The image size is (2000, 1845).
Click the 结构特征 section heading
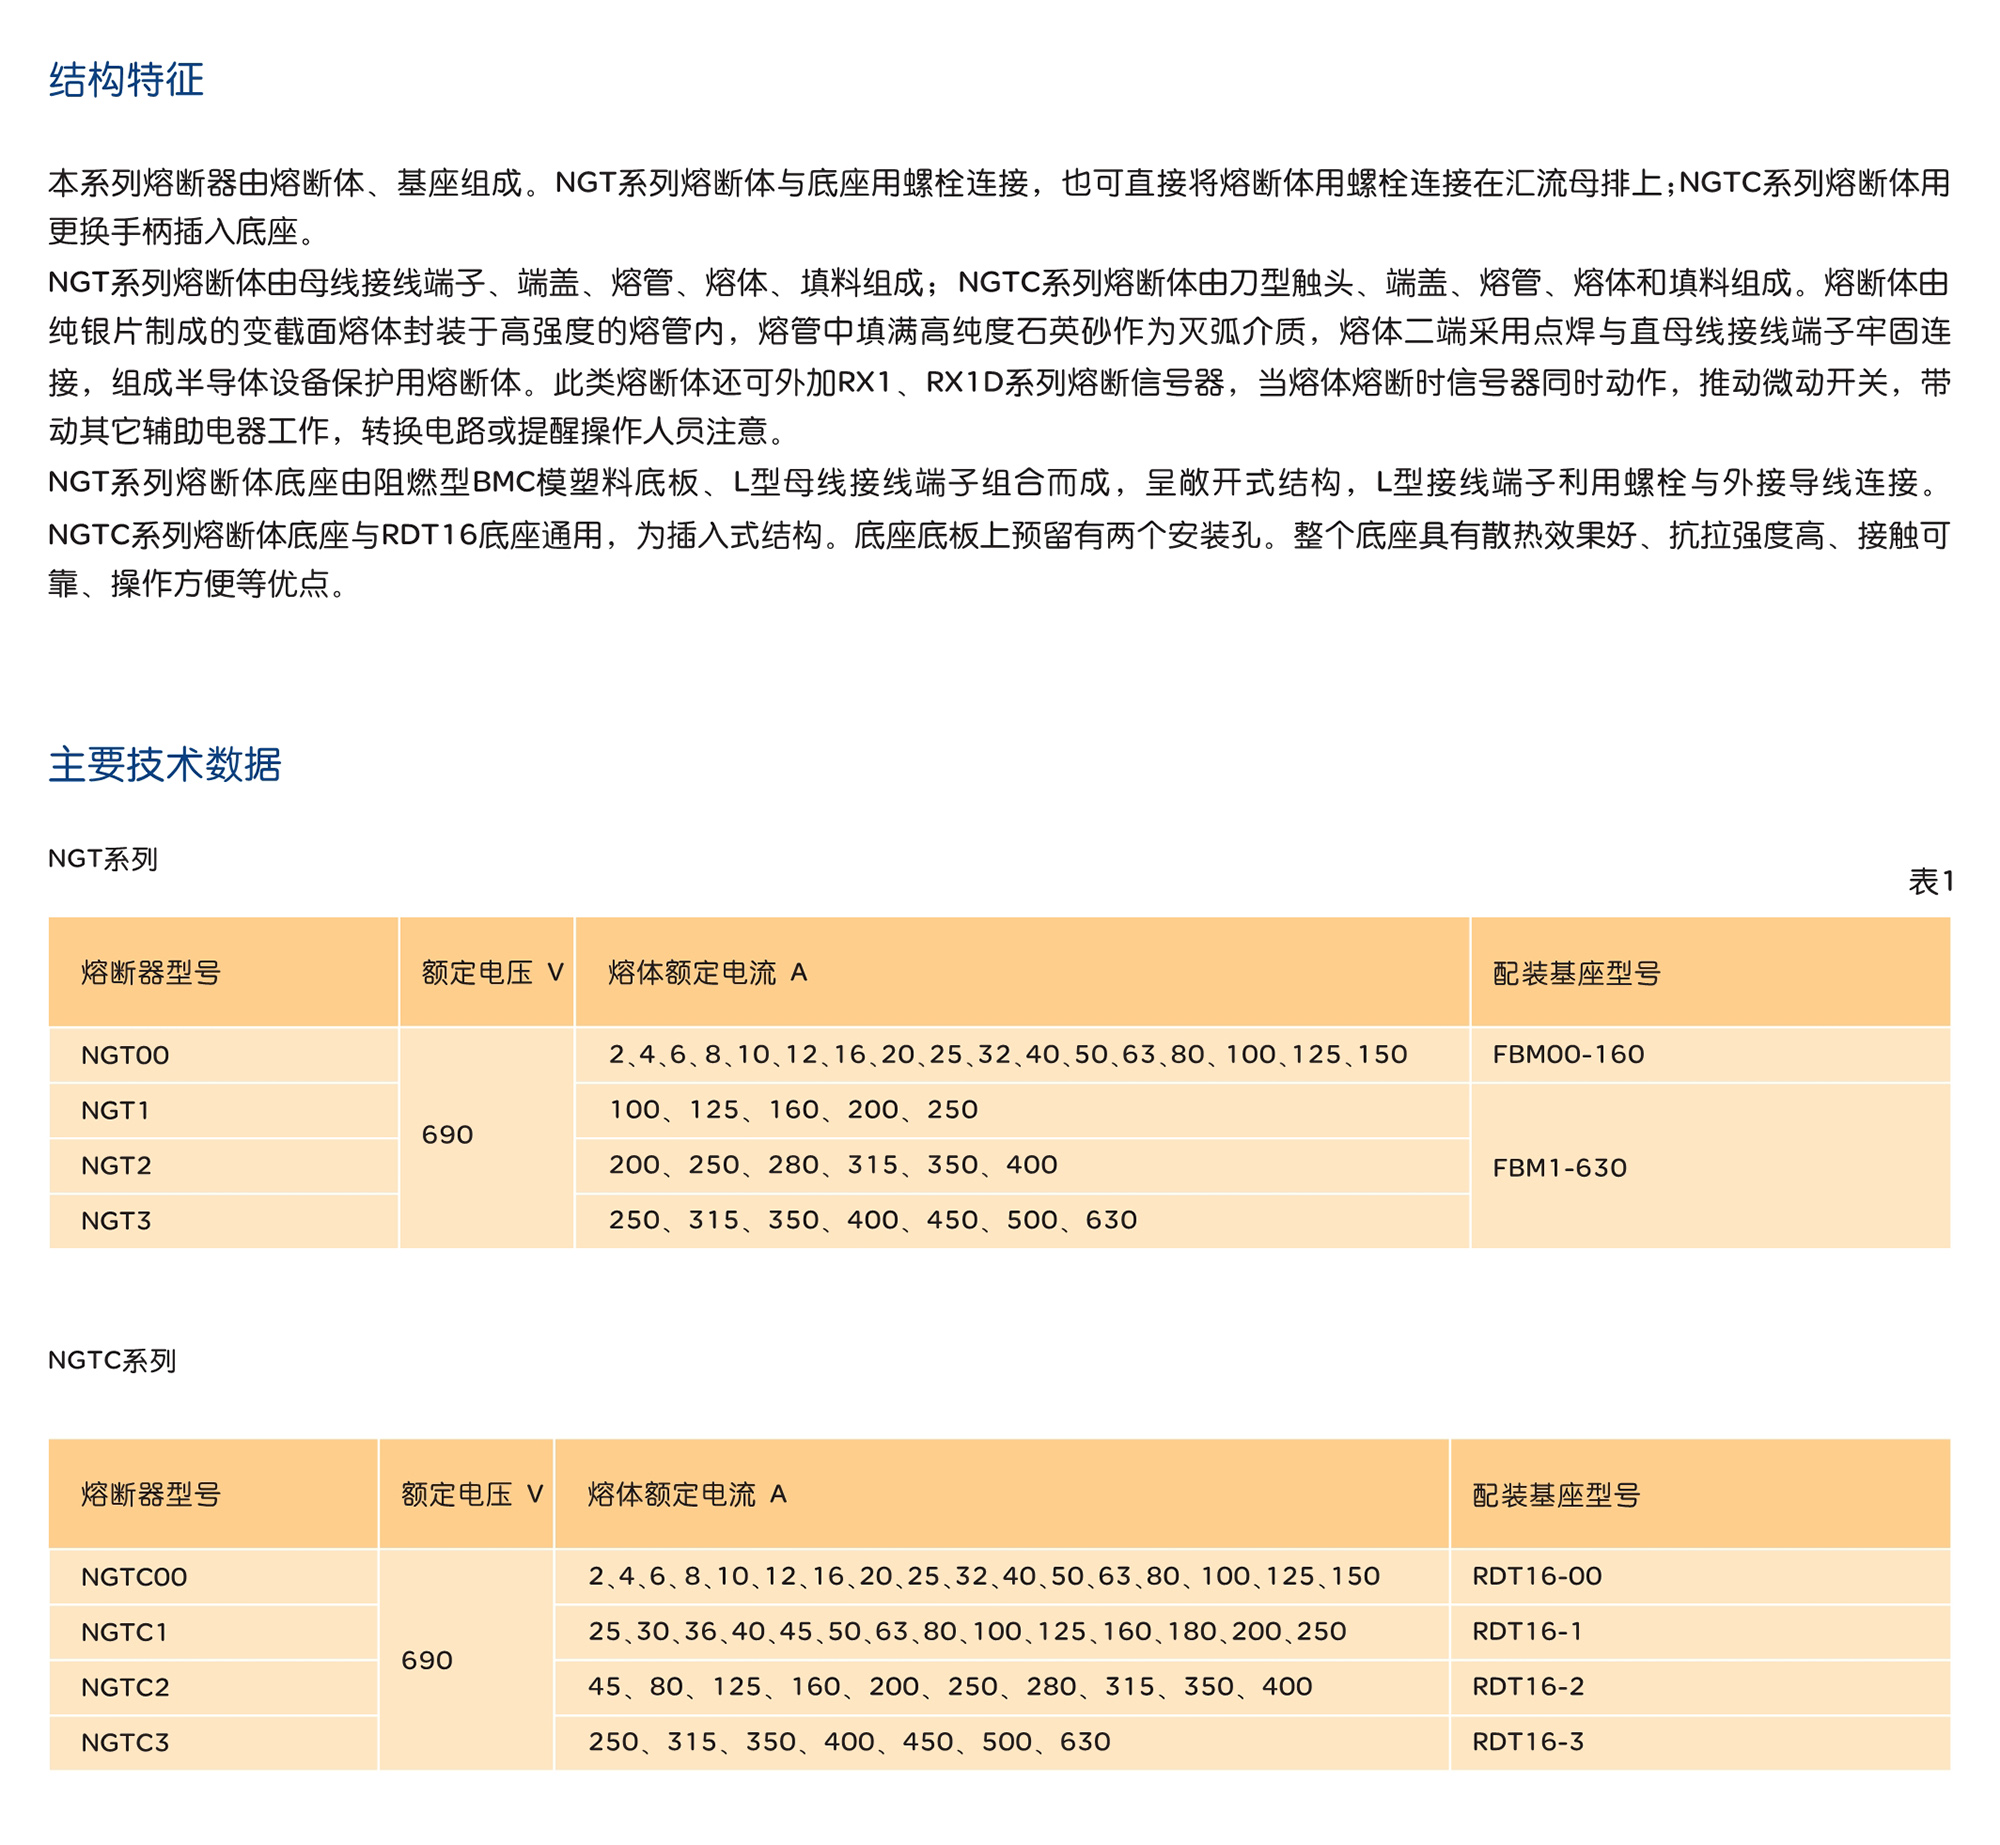126,80
